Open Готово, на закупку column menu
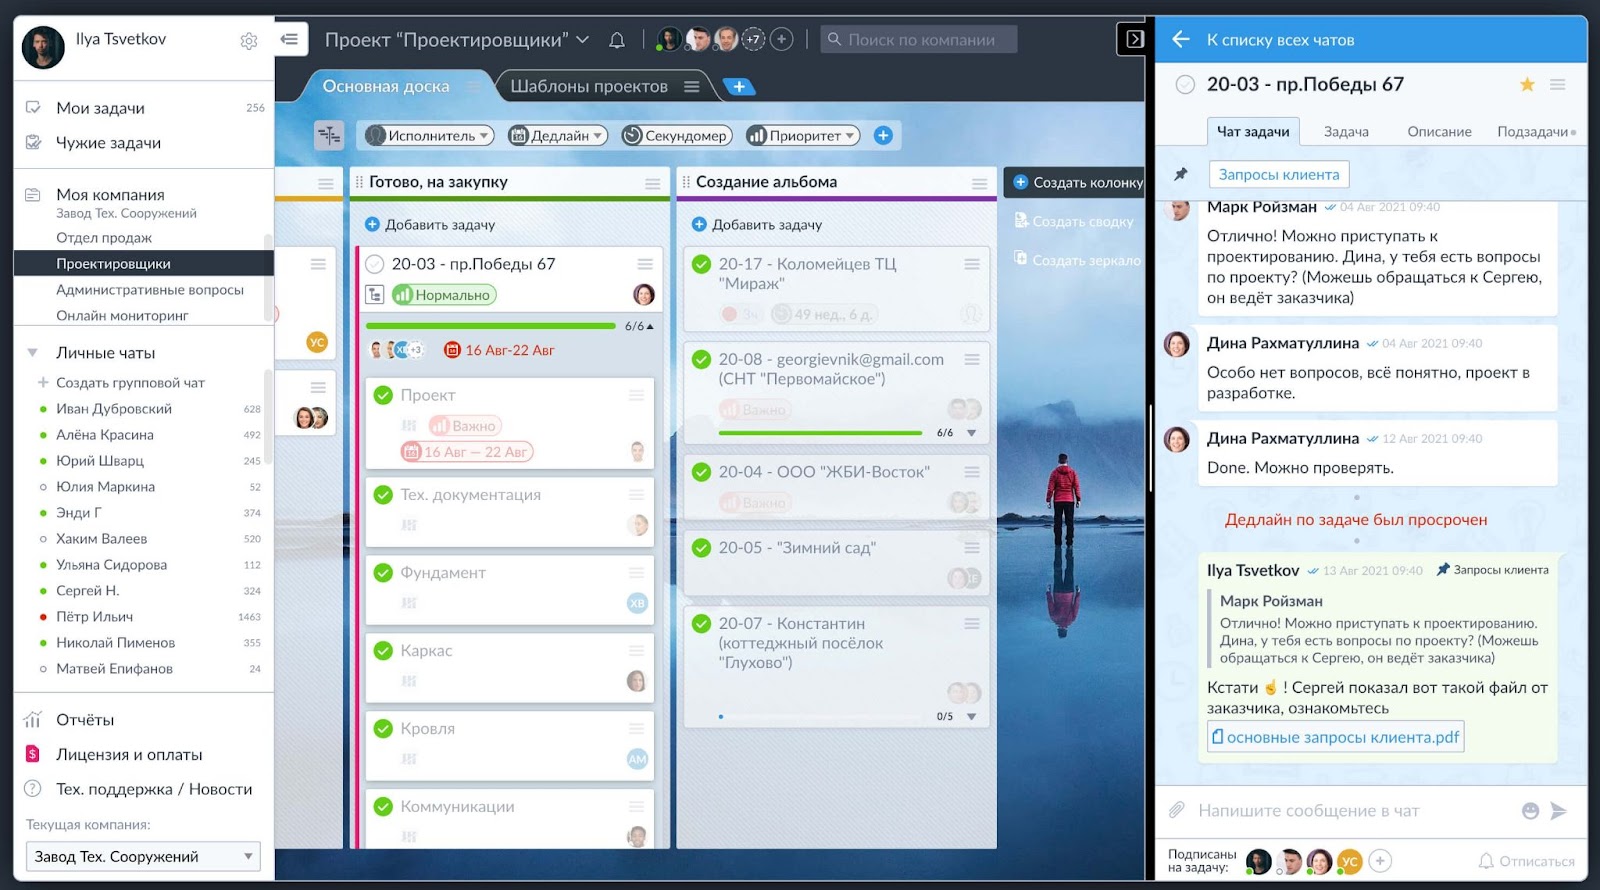The width and height of the screenshot is (1600, 890). point(652,183)
